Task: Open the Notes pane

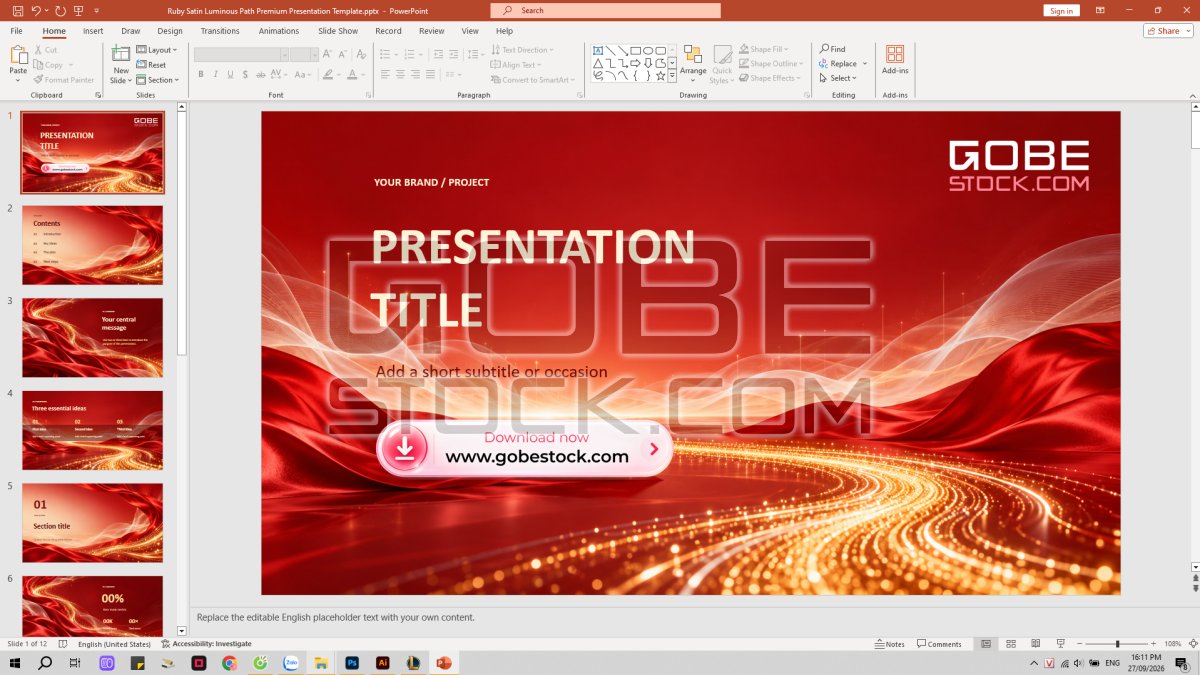Action: 889,644
